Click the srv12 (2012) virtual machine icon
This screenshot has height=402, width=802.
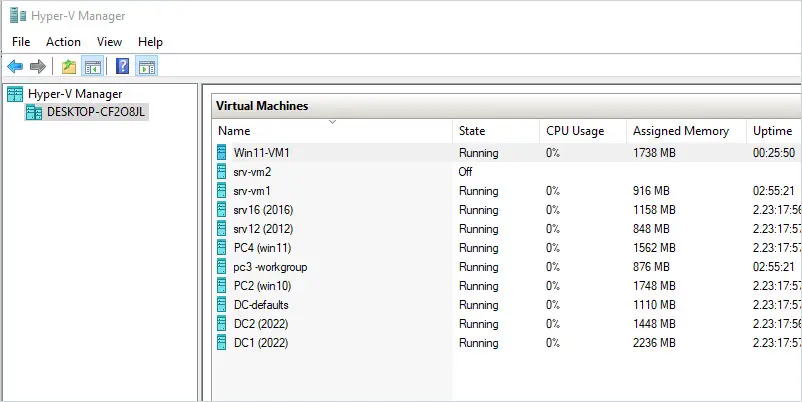(x=221, y=228)
